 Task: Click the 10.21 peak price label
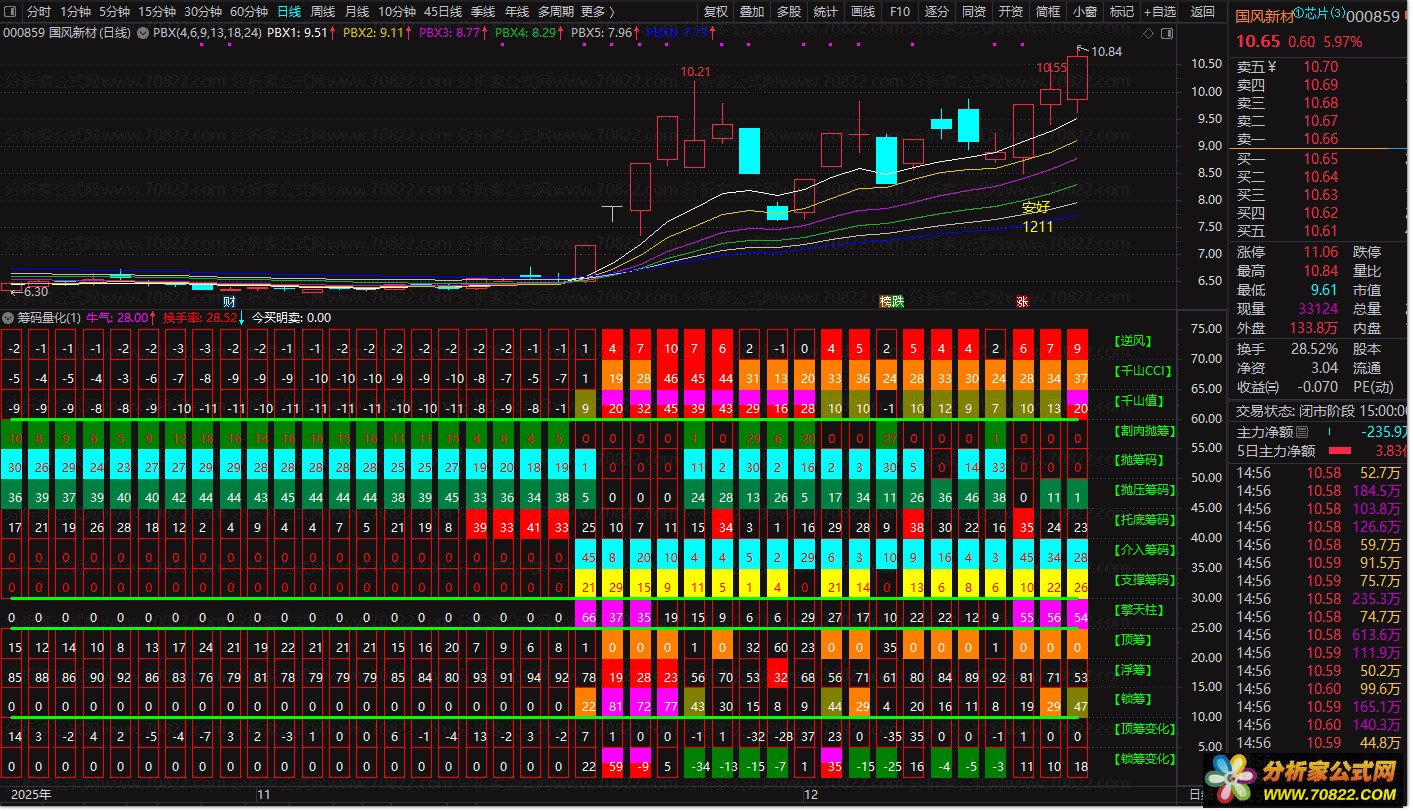click(x=695, y=72)
